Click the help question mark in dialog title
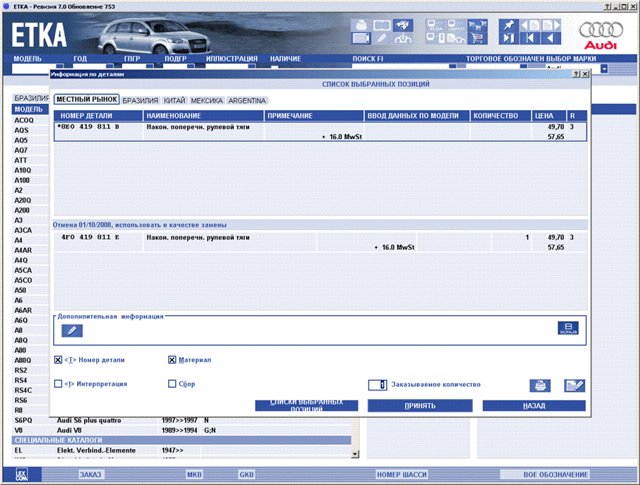This screenshot has height=485, width=640. tap(576, 74)
